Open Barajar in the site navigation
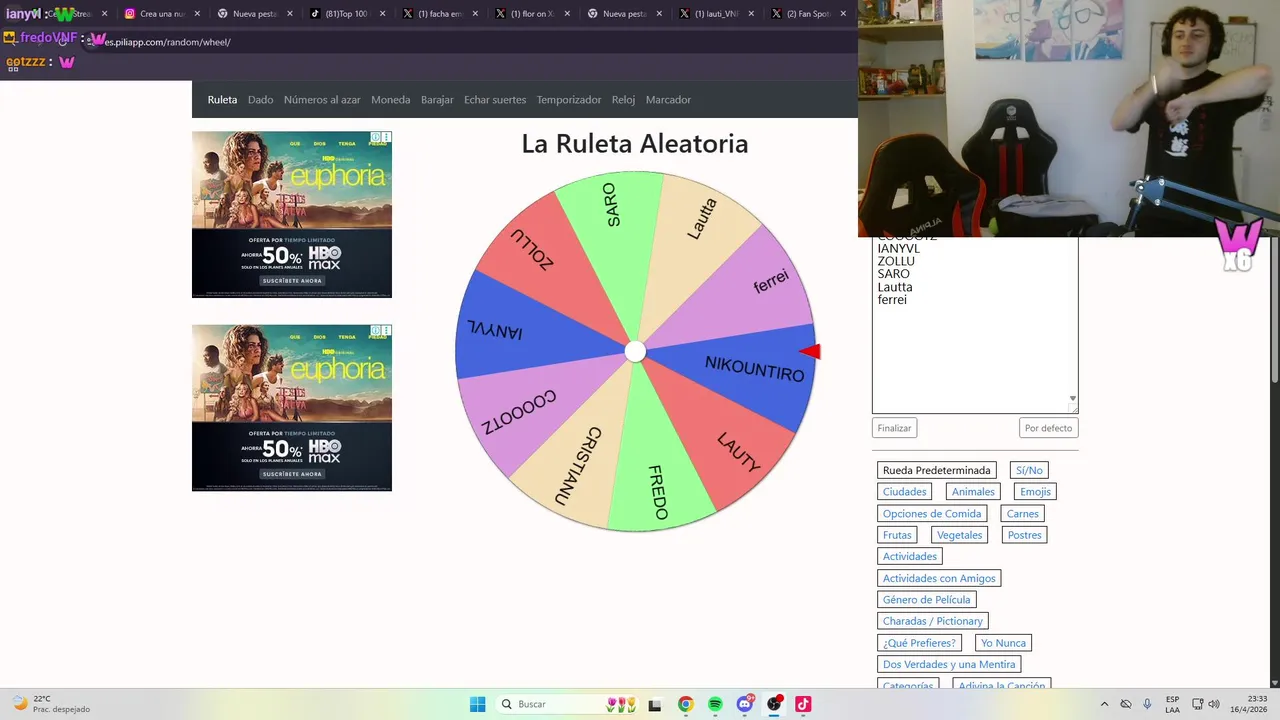This screenshot has height=720, width=1280. click(x=437, y=100)
